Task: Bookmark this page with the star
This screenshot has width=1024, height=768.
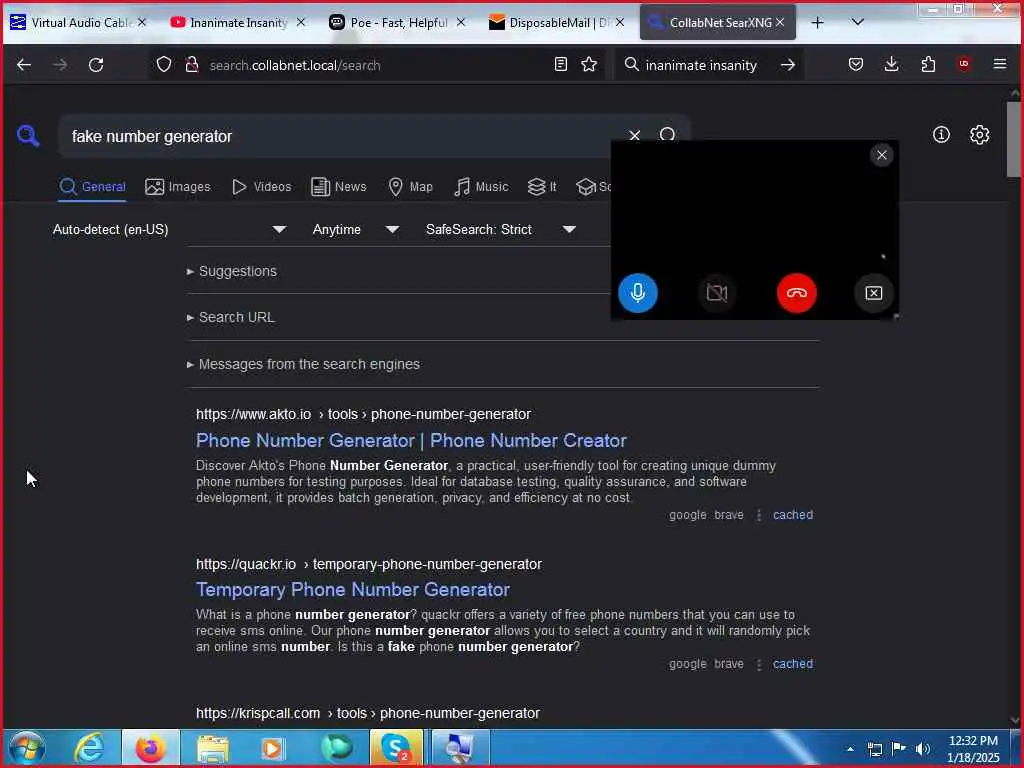Action: point(589,64)
